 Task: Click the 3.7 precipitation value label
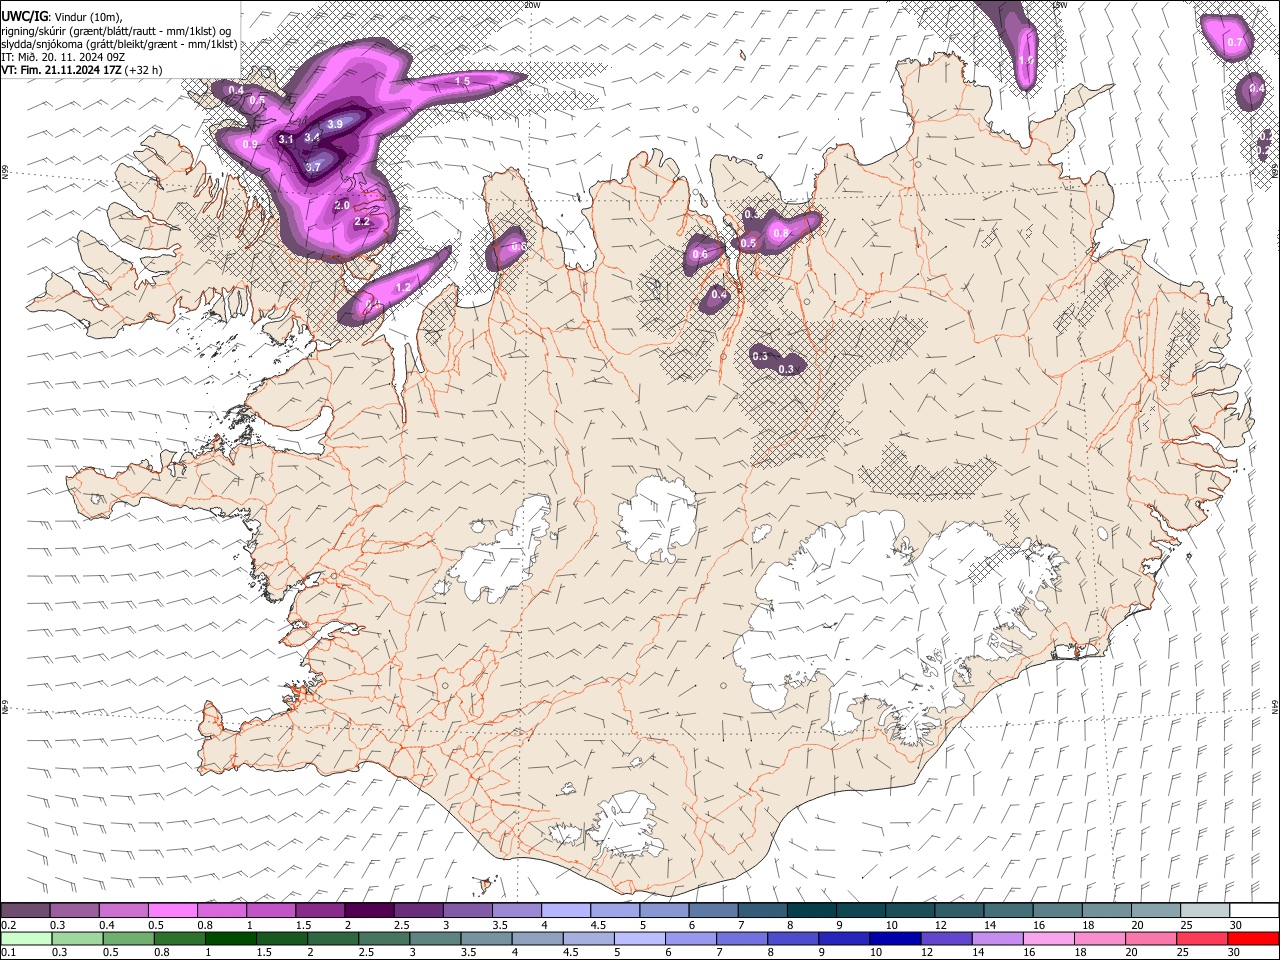pos(313,167)
